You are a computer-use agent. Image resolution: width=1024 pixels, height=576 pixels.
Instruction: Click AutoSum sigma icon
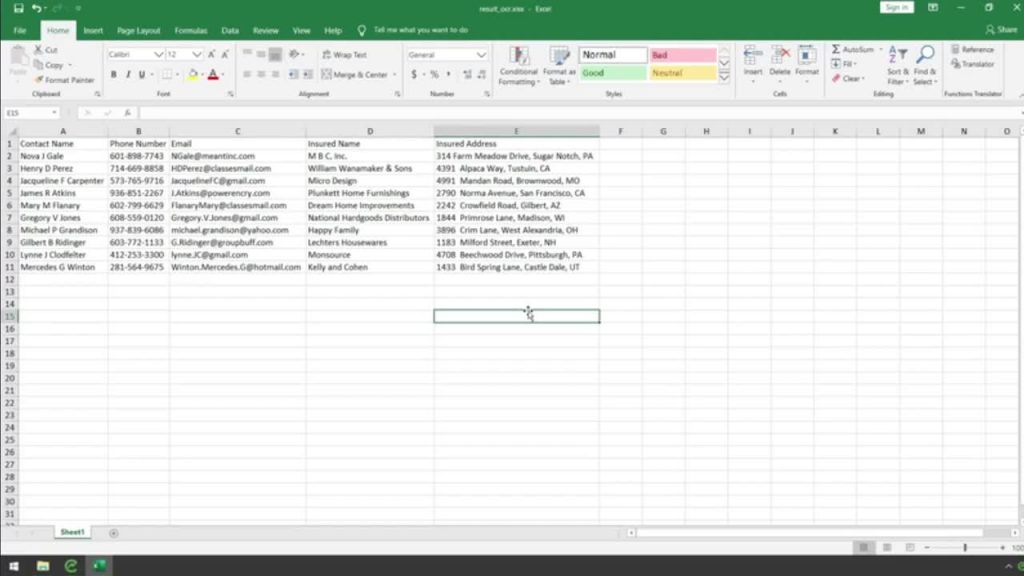pyautogui.click(x=836, y=50)
